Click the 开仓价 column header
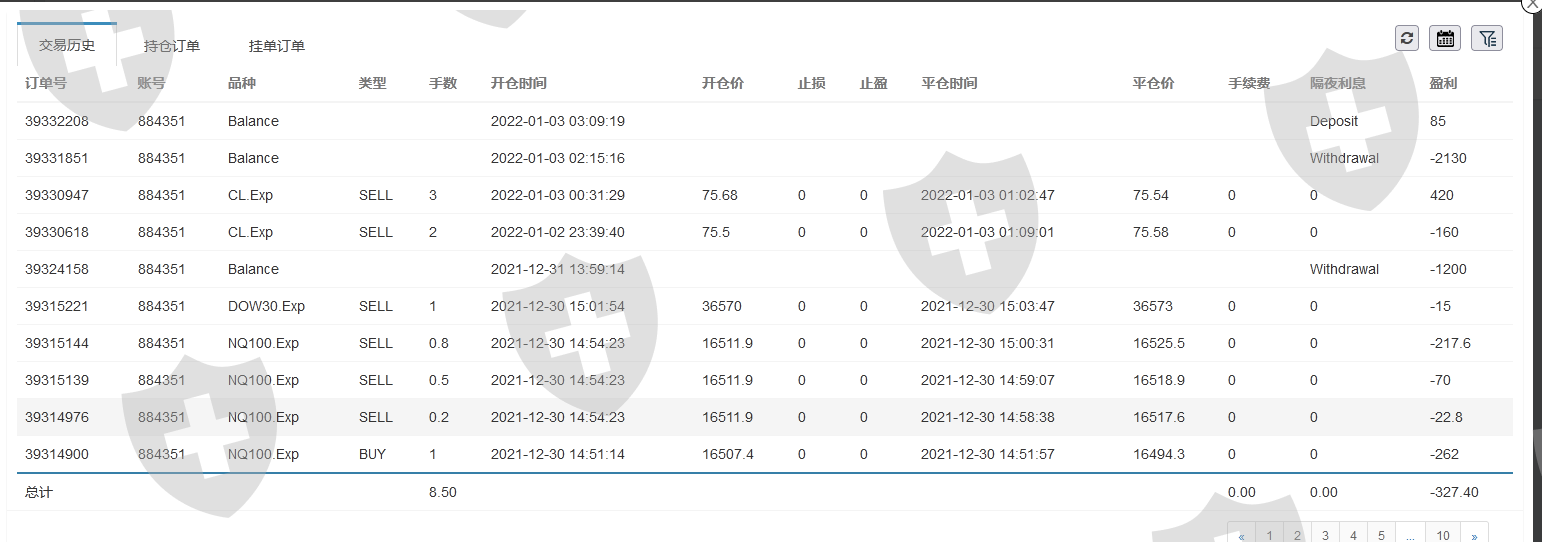1542x542 pixels. click(x=723, y=83)
